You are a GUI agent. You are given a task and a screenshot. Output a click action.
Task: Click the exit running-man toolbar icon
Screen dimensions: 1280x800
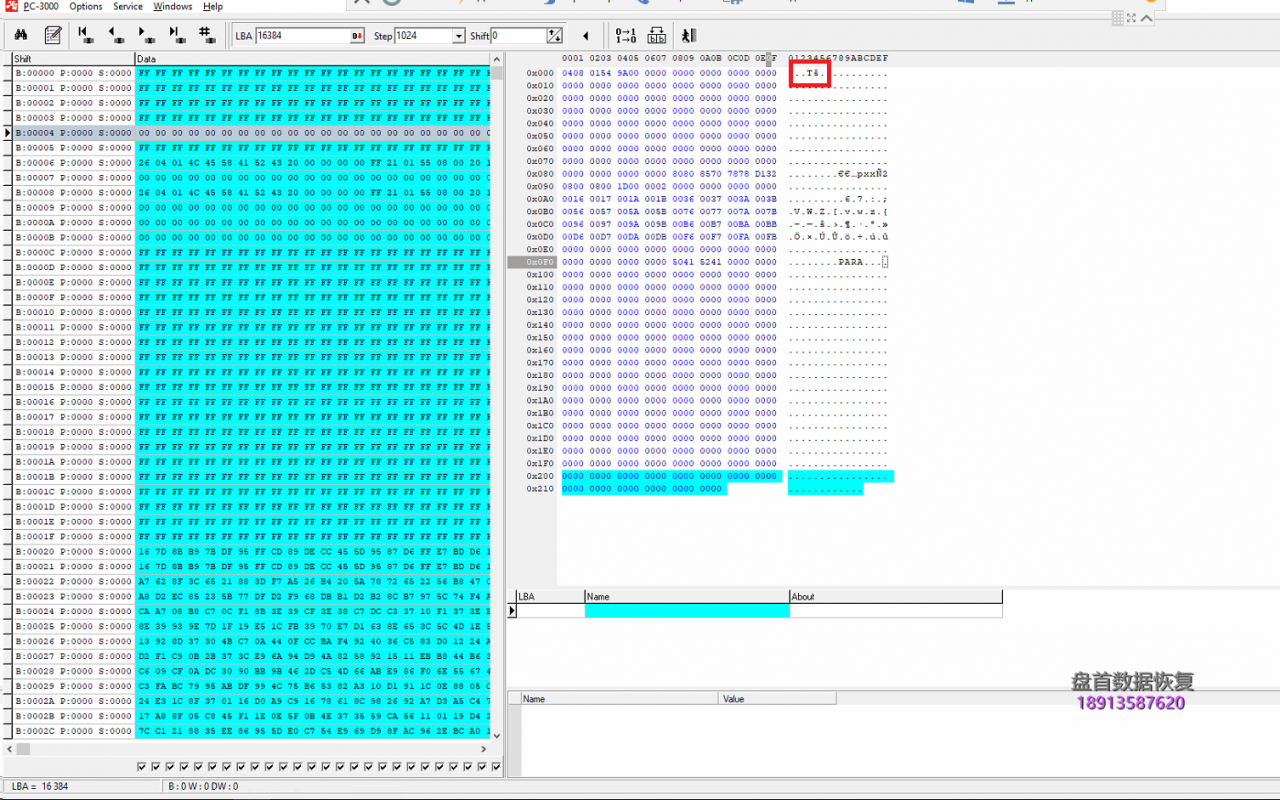point(688,36)
